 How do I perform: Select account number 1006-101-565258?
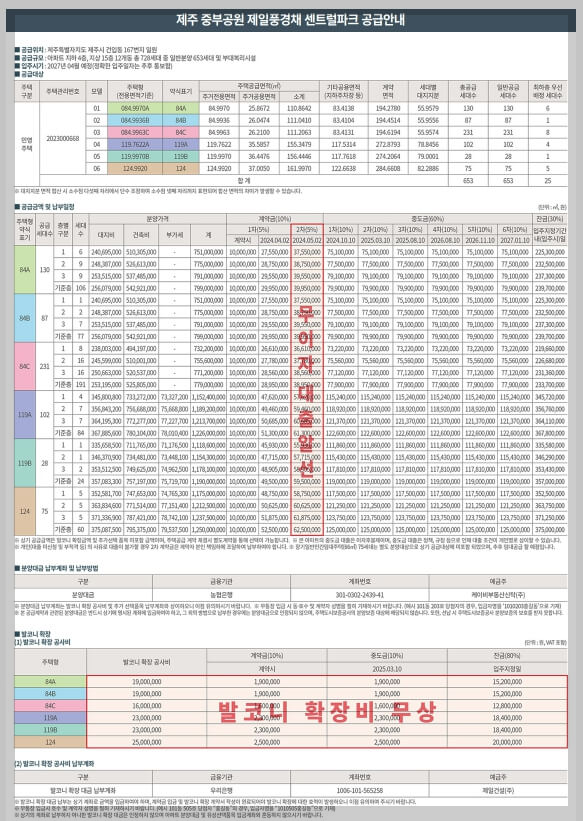point(359,791)
